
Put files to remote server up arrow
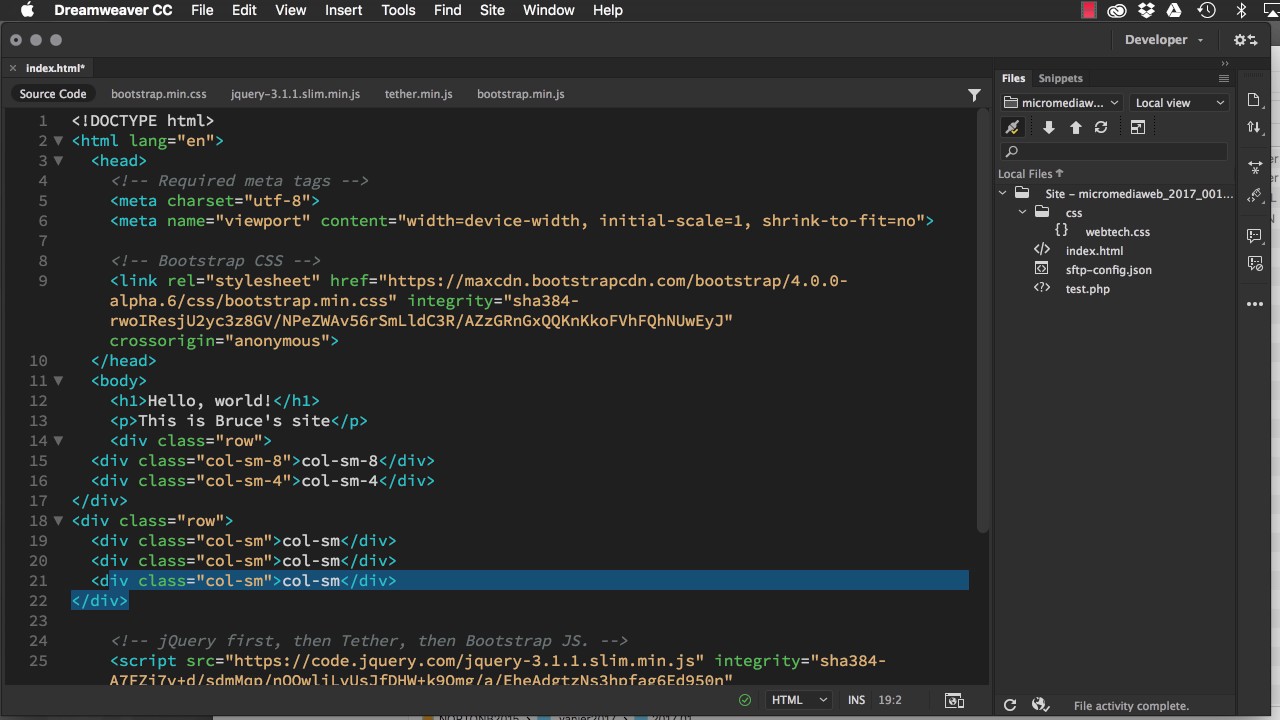tap(1075, 127)
